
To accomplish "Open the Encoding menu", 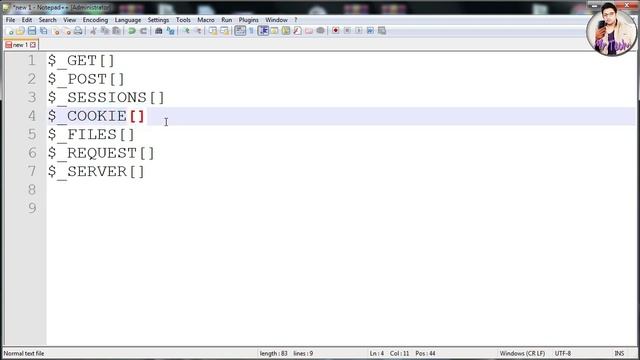I will coord(95,20).
